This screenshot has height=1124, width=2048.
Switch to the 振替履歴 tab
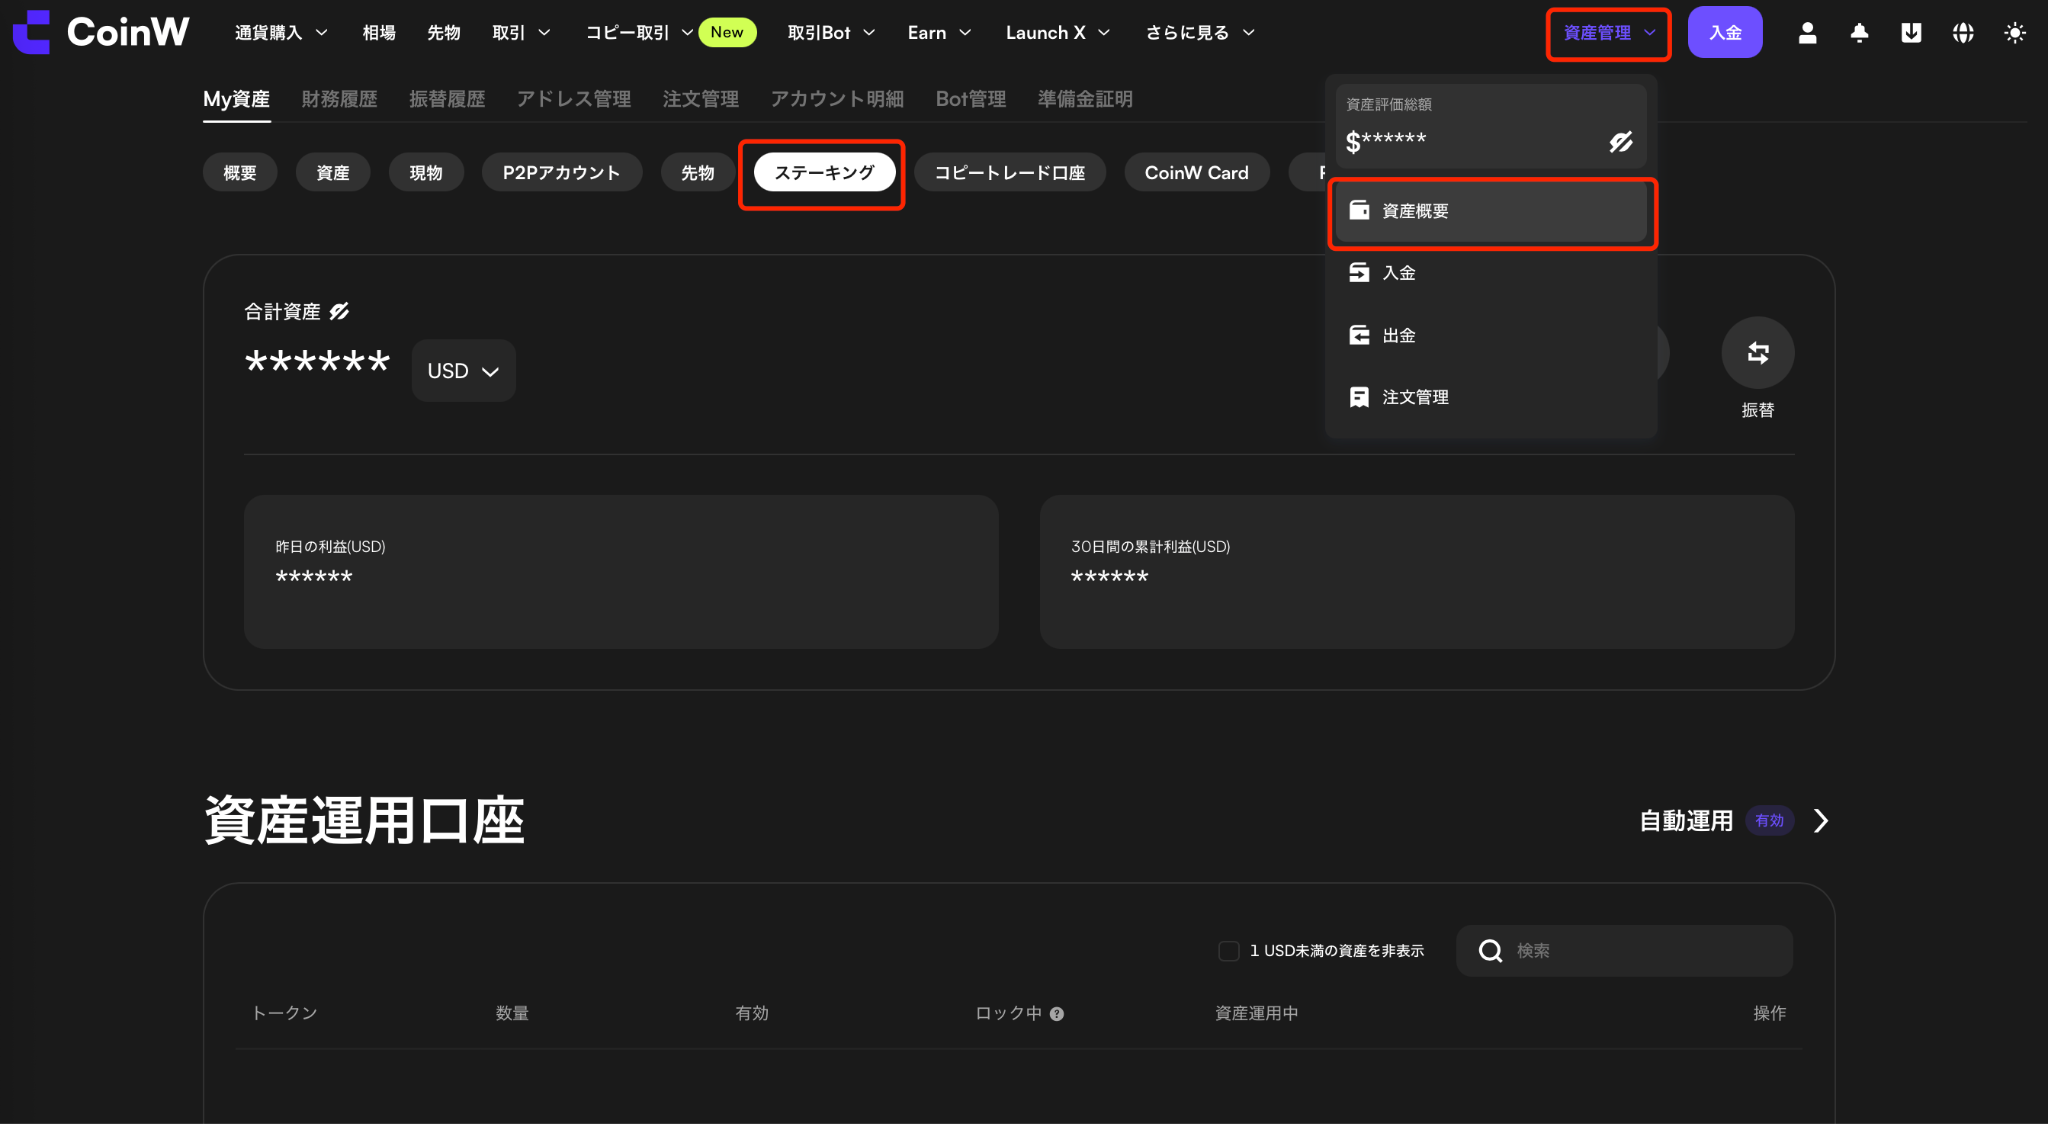447,99
